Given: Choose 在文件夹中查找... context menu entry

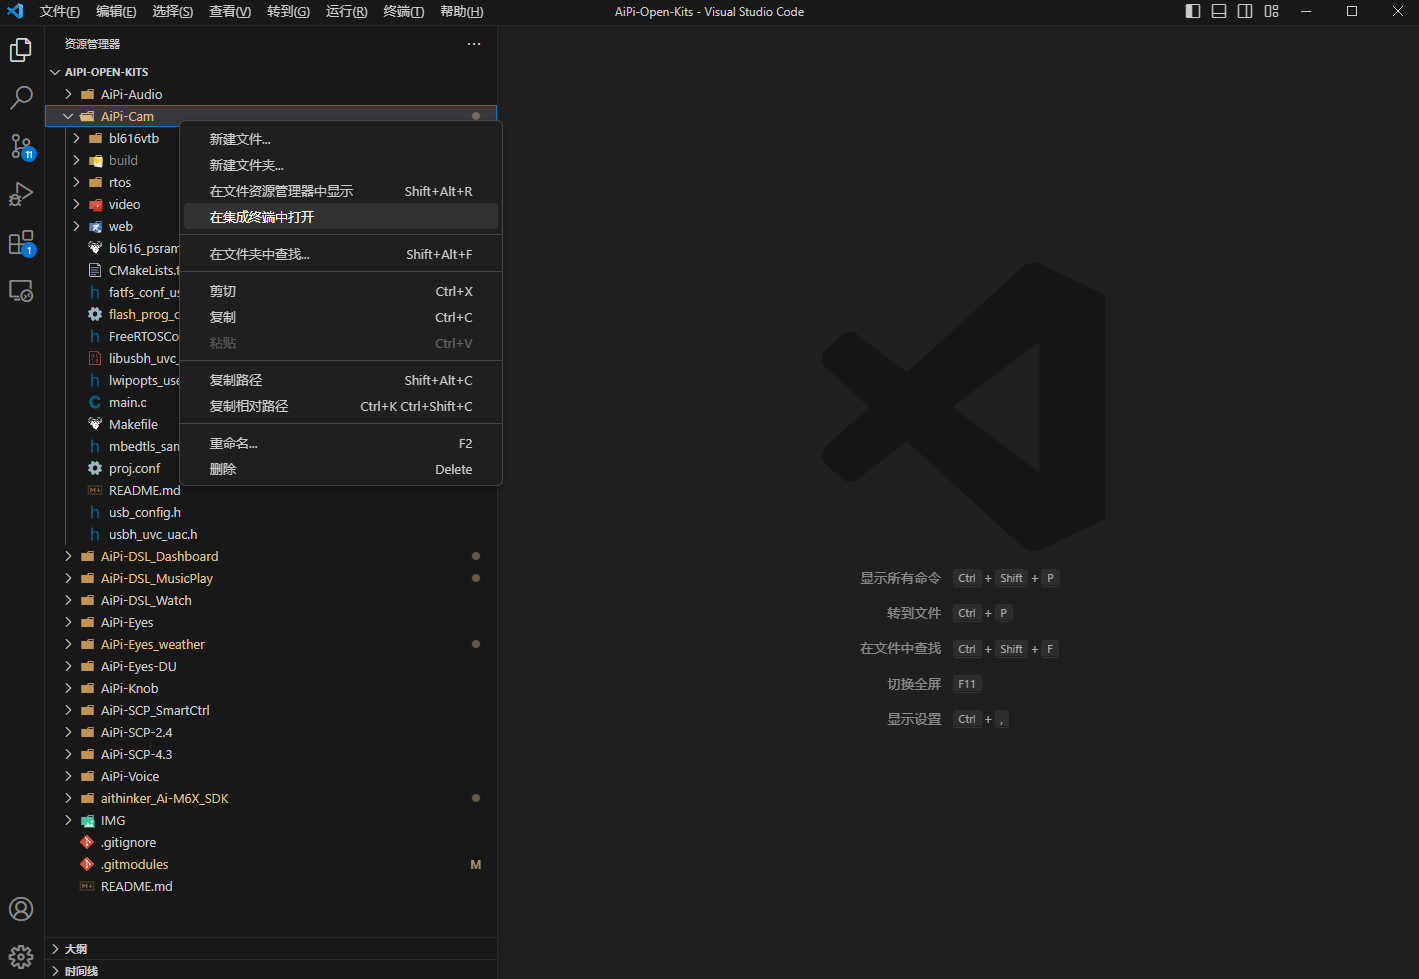Looking at the screenshot, I should coord(341,254).
